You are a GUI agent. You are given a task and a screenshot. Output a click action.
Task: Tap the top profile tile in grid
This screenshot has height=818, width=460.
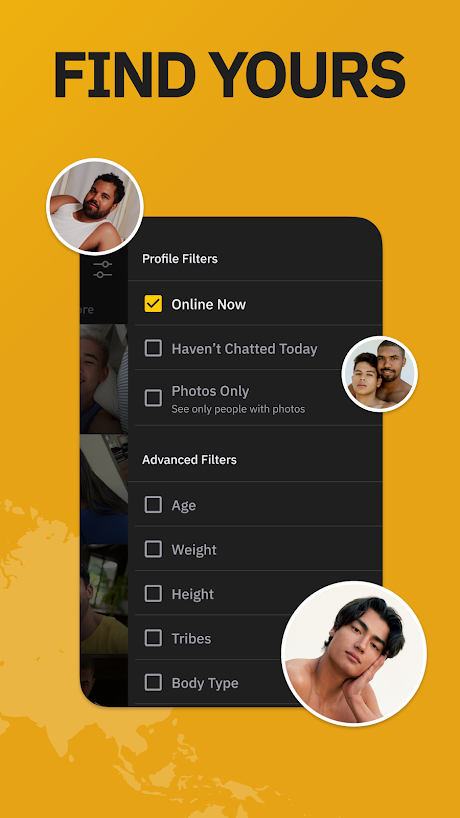(x=104, y=379)
